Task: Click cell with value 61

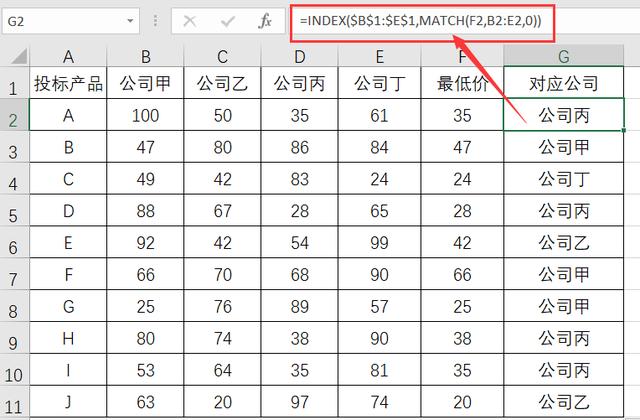Action: tap(380, 115)
